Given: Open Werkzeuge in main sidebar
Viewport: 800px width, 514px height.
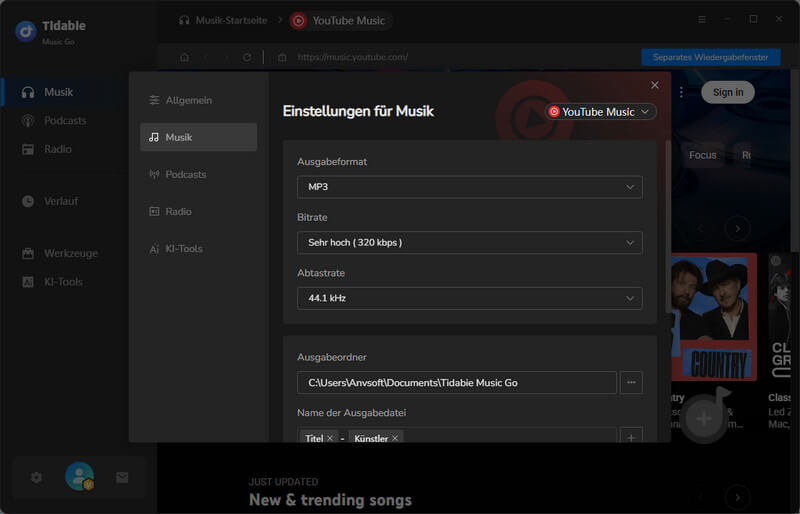Looking at the screenshot, I should click(x=60, y=253).
